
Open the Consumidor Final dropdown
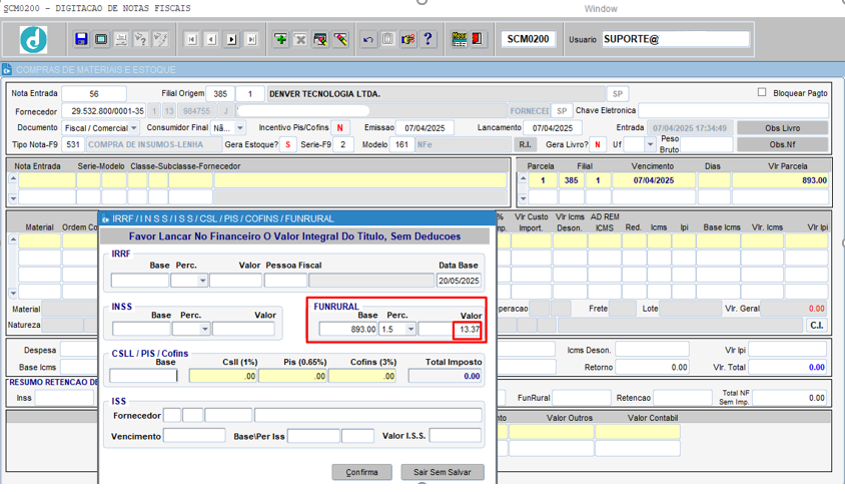point(240,128)
